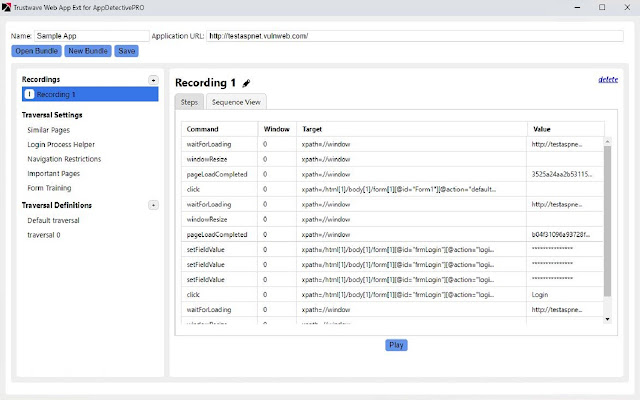The image size is (640, 400).
Task: Open Navigation Restrictions settings
Action: 64,159
